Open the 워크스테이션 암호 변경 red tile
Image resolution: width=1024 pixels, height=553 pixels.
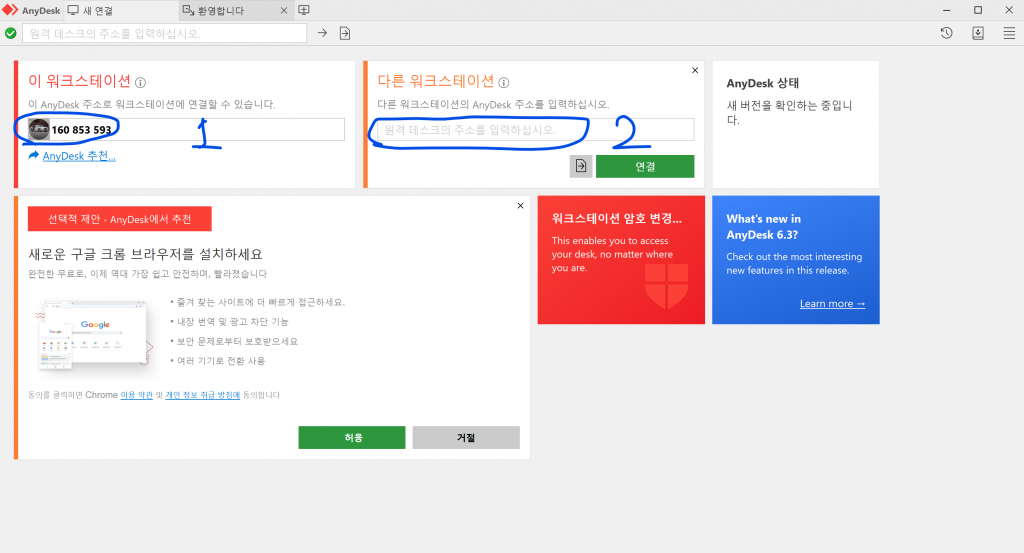(x=621, y=260)
